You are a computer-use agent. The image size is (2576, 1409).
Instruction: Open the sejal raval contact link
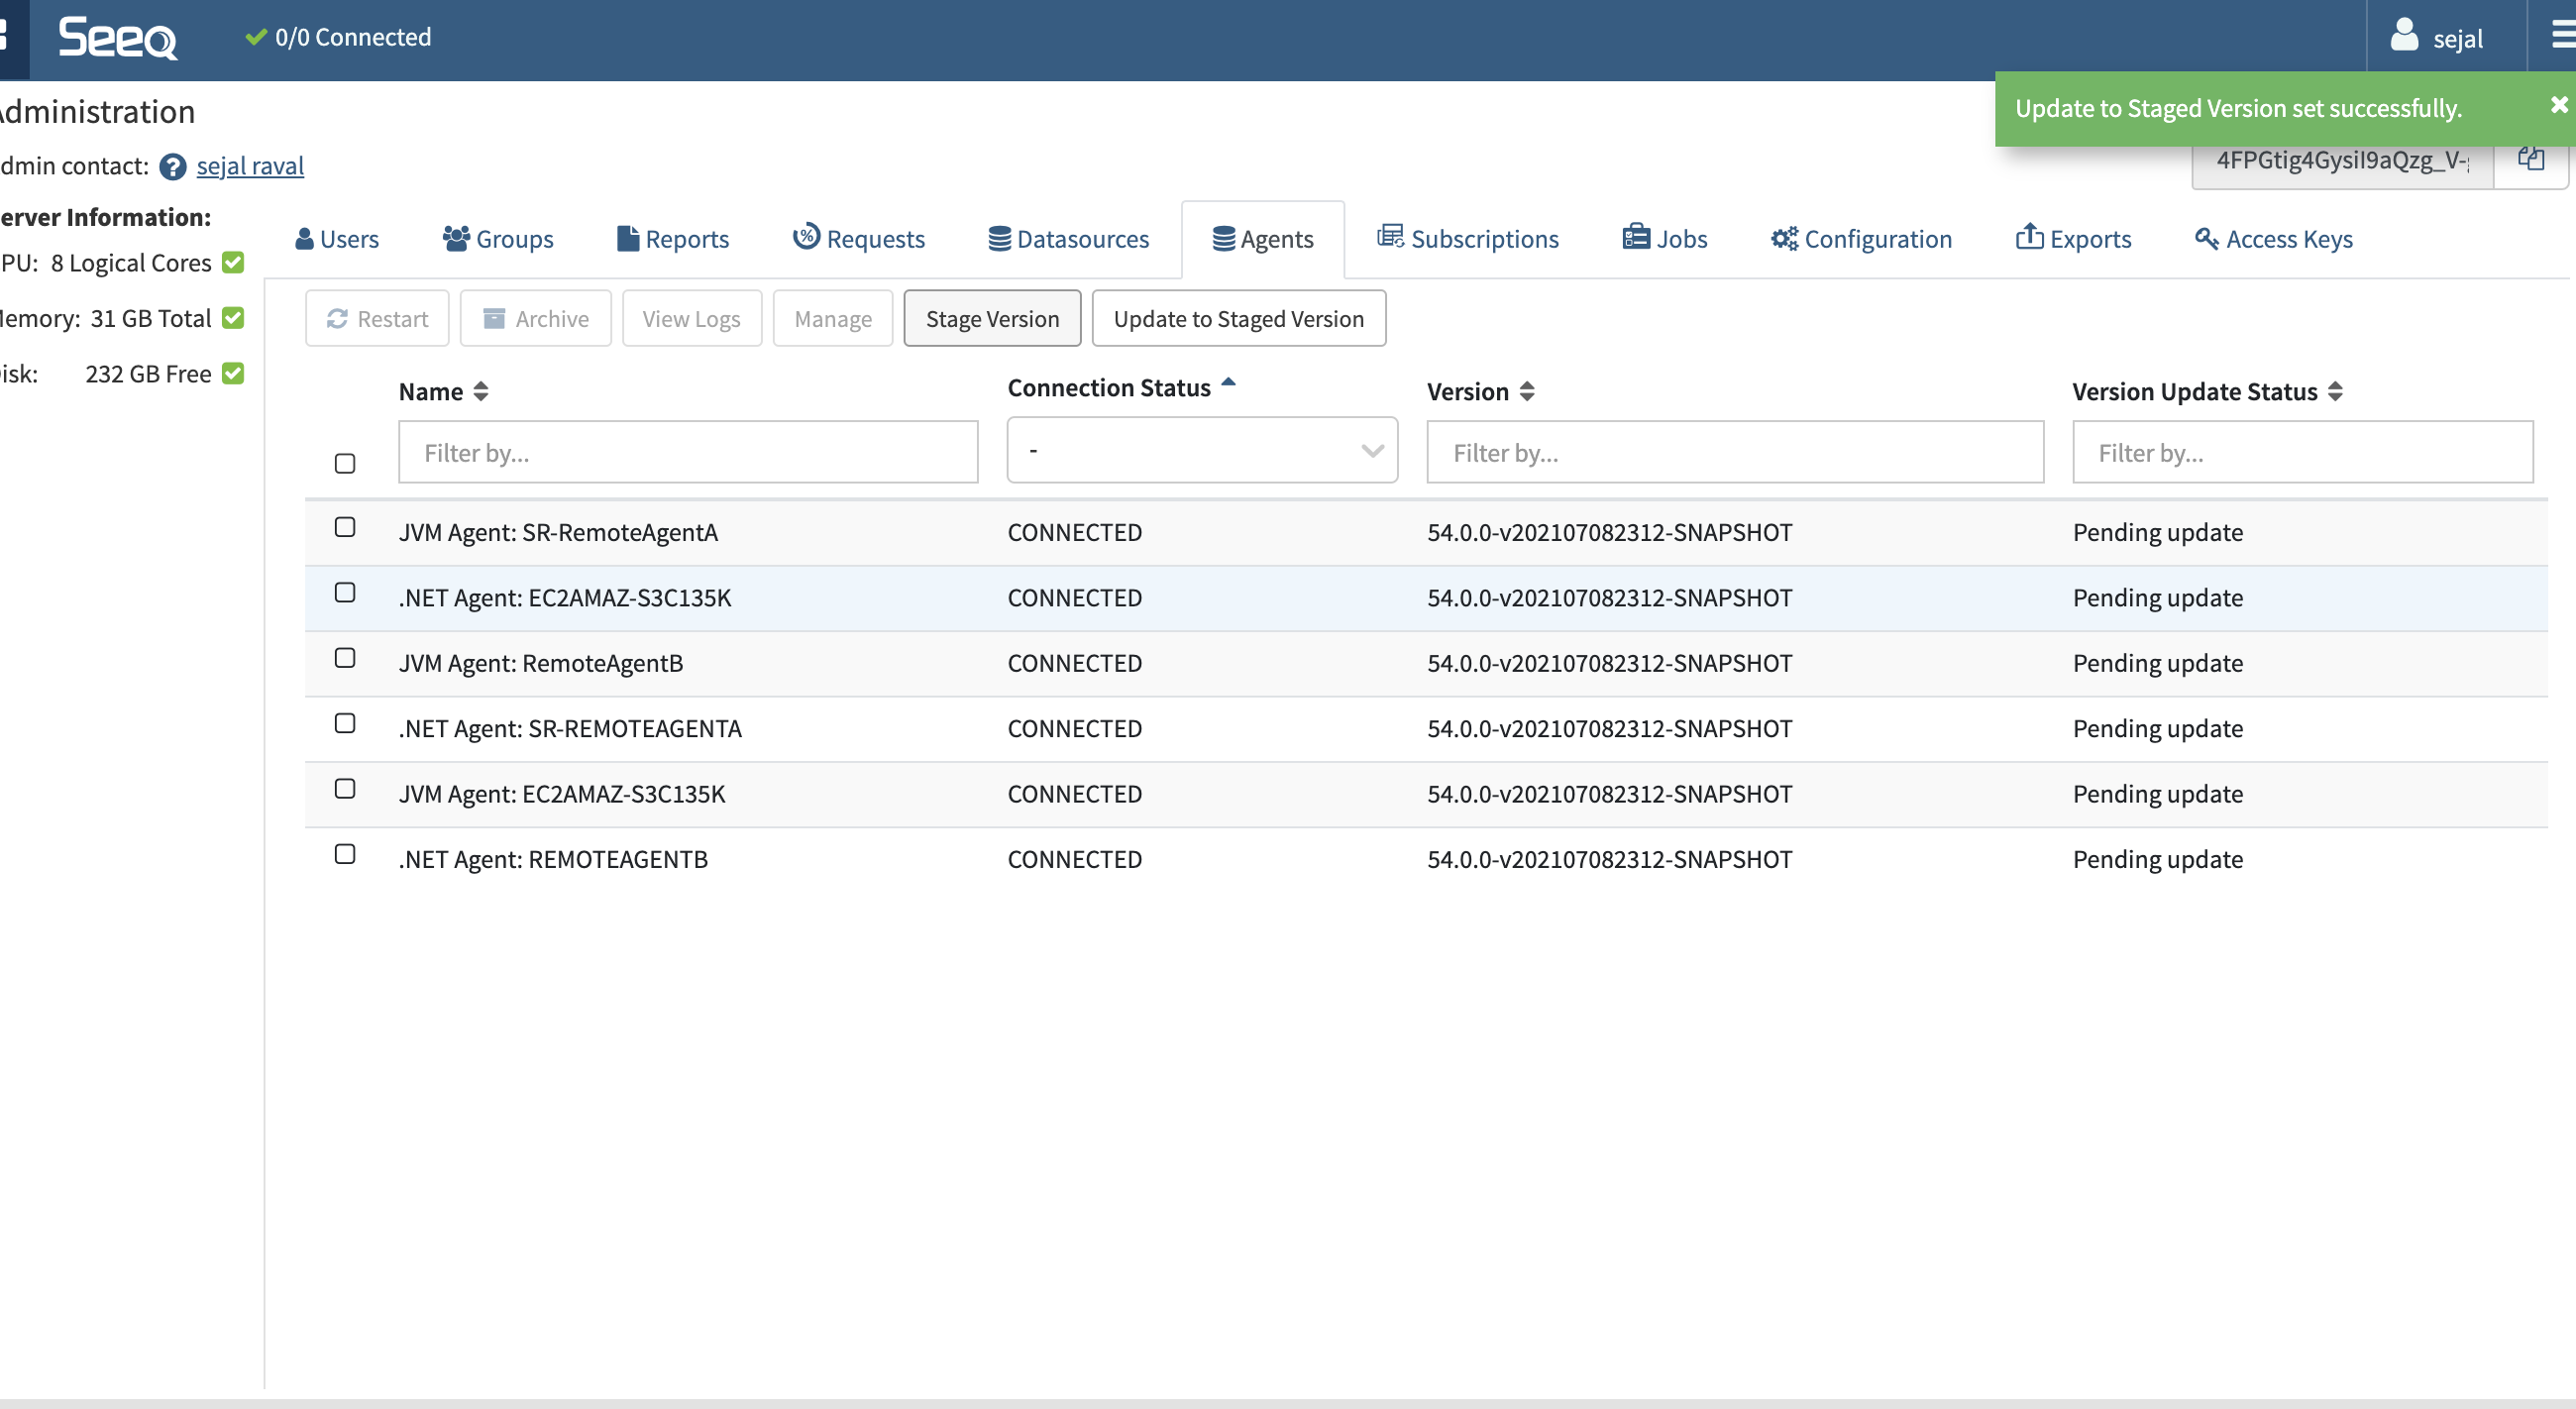pyautogui.click(x=250, y=166)
